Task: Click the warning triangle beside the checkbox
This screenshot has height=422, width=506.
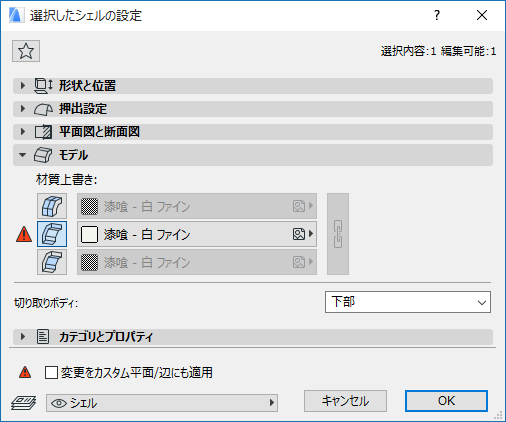Action: tap(25, 372)
